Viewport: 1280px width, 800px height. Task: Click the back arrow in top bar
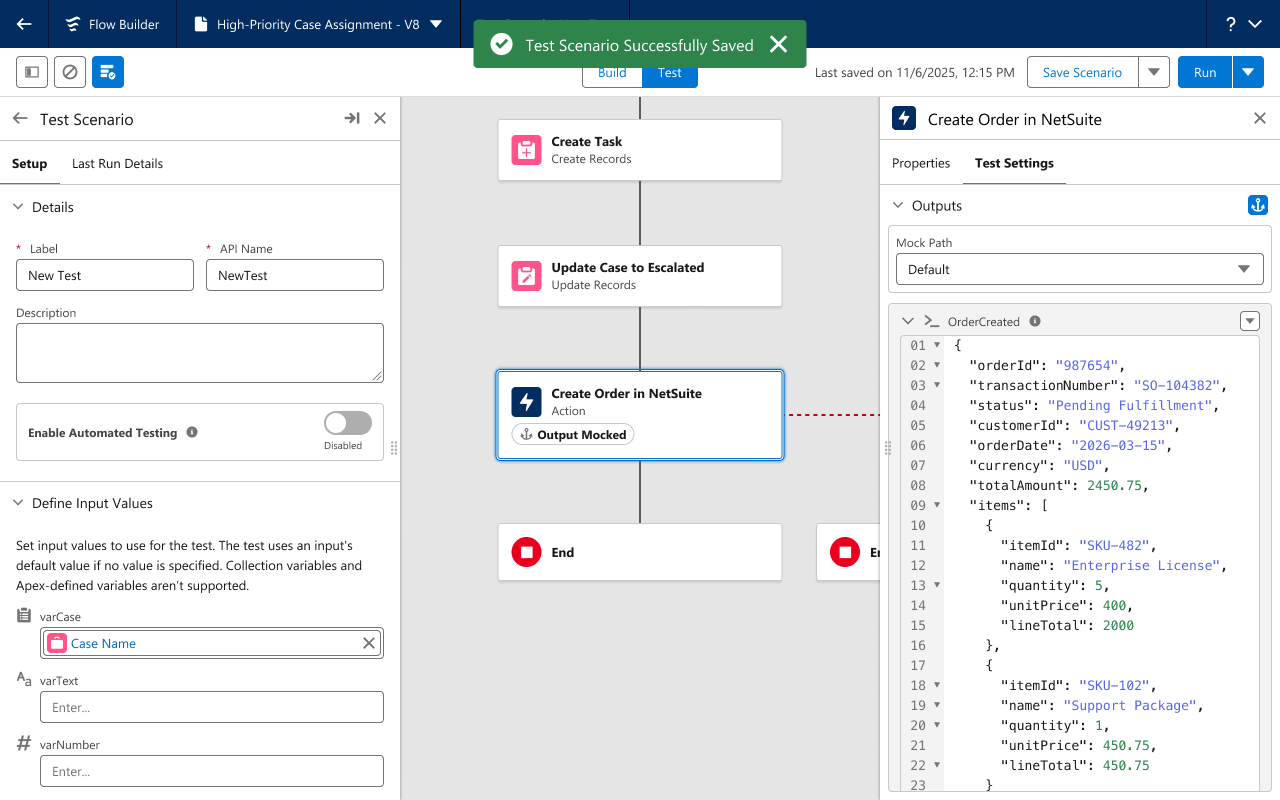(24, 24)
